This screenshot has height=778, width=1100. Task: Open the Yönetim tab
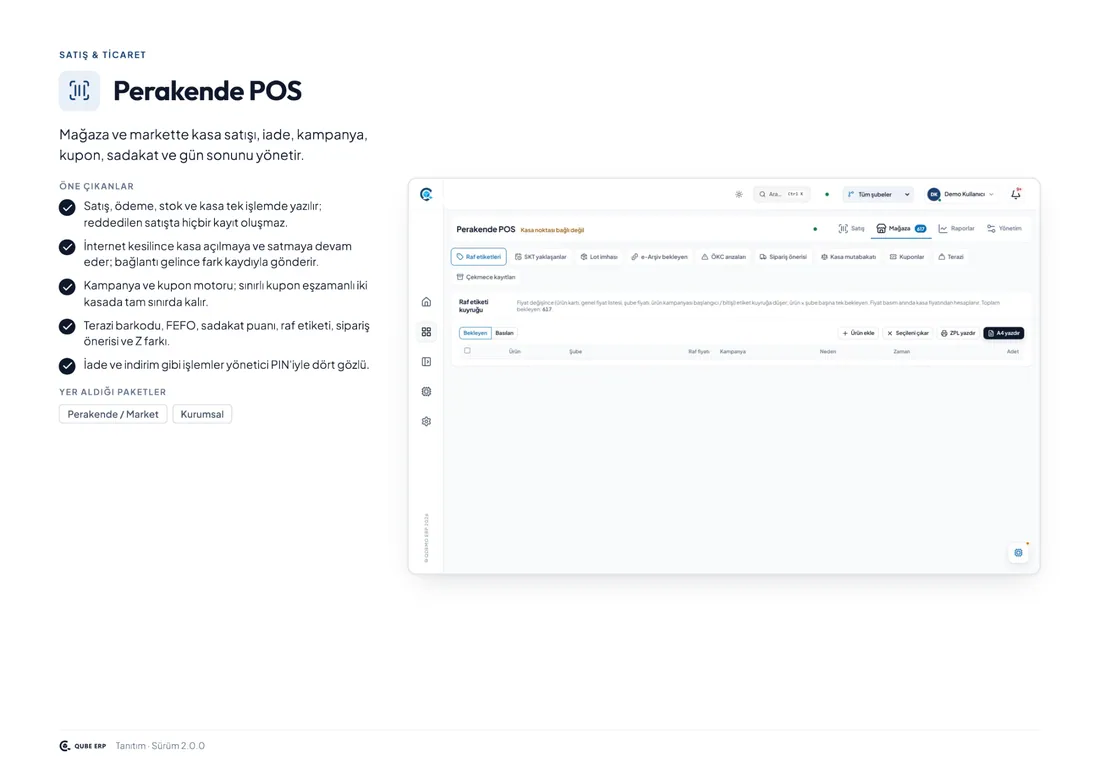[1004, 229]
